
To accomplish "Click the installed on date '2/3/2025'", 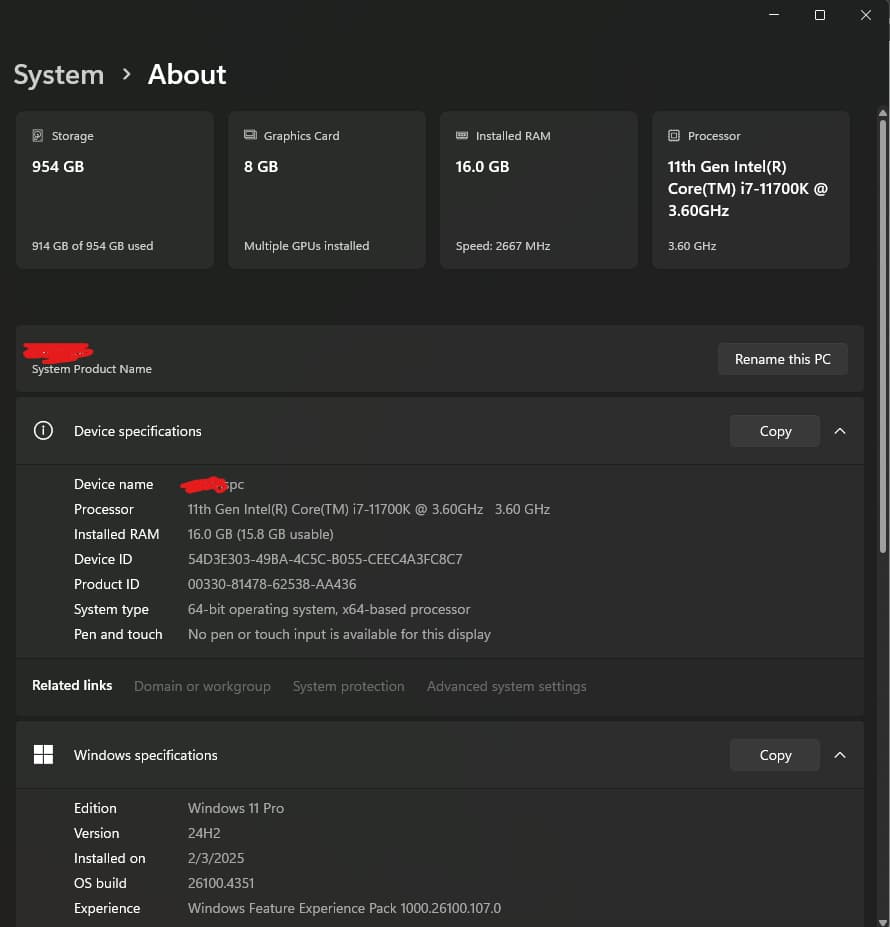I will pyautogui.click(x=216, y=858).
